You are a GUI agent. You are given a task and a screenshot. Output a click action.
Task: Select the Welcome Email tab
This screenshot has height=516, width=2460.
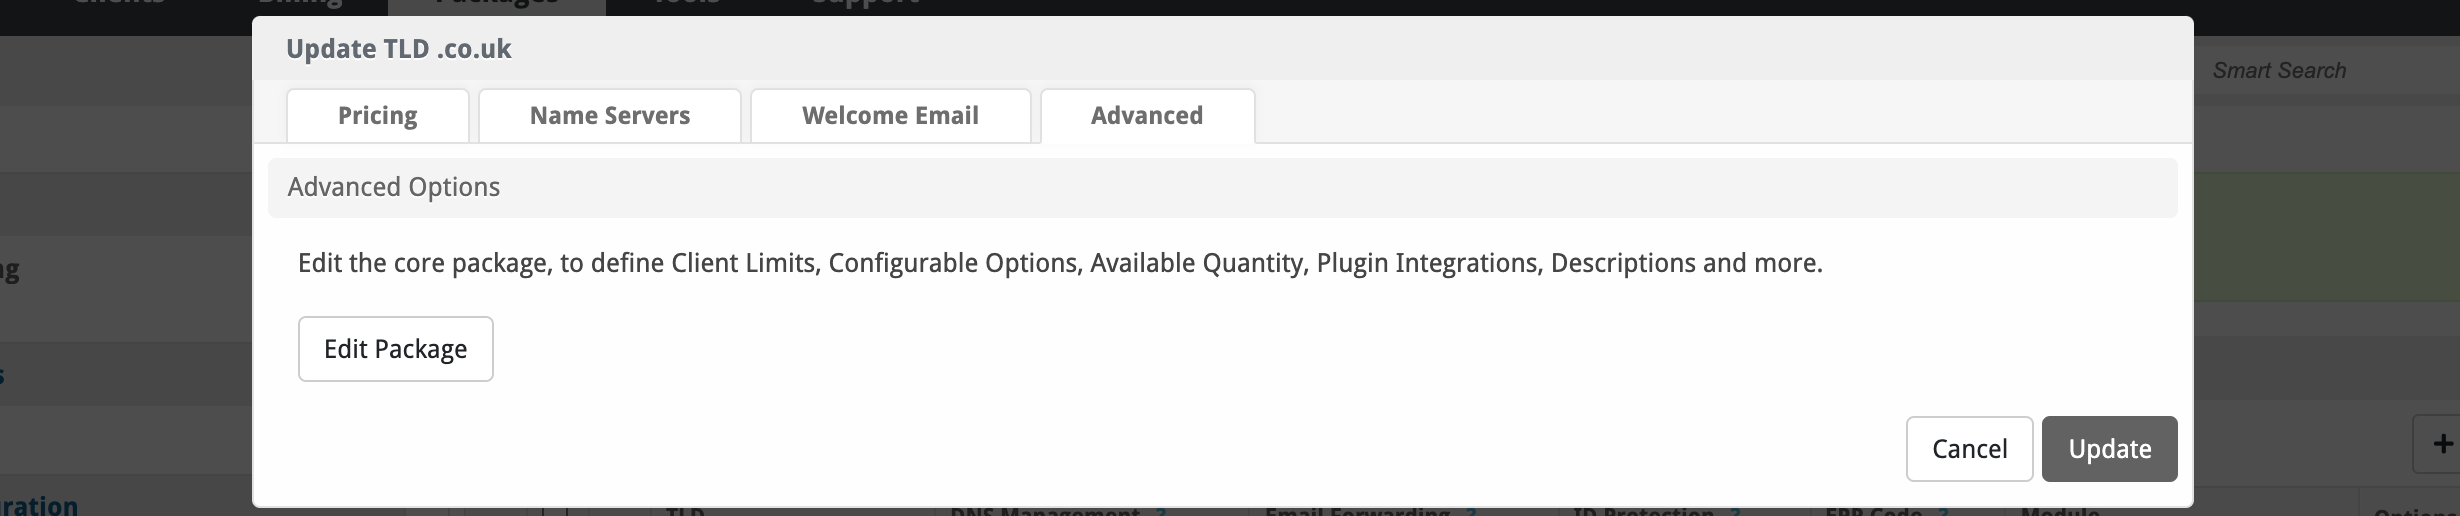(x=890, y=116)
